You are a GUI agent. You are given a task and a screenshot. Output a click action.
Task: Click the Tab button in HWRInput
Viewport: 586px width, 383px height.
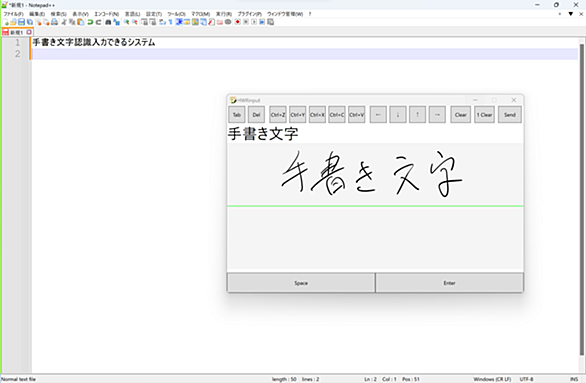coord(237,115)
